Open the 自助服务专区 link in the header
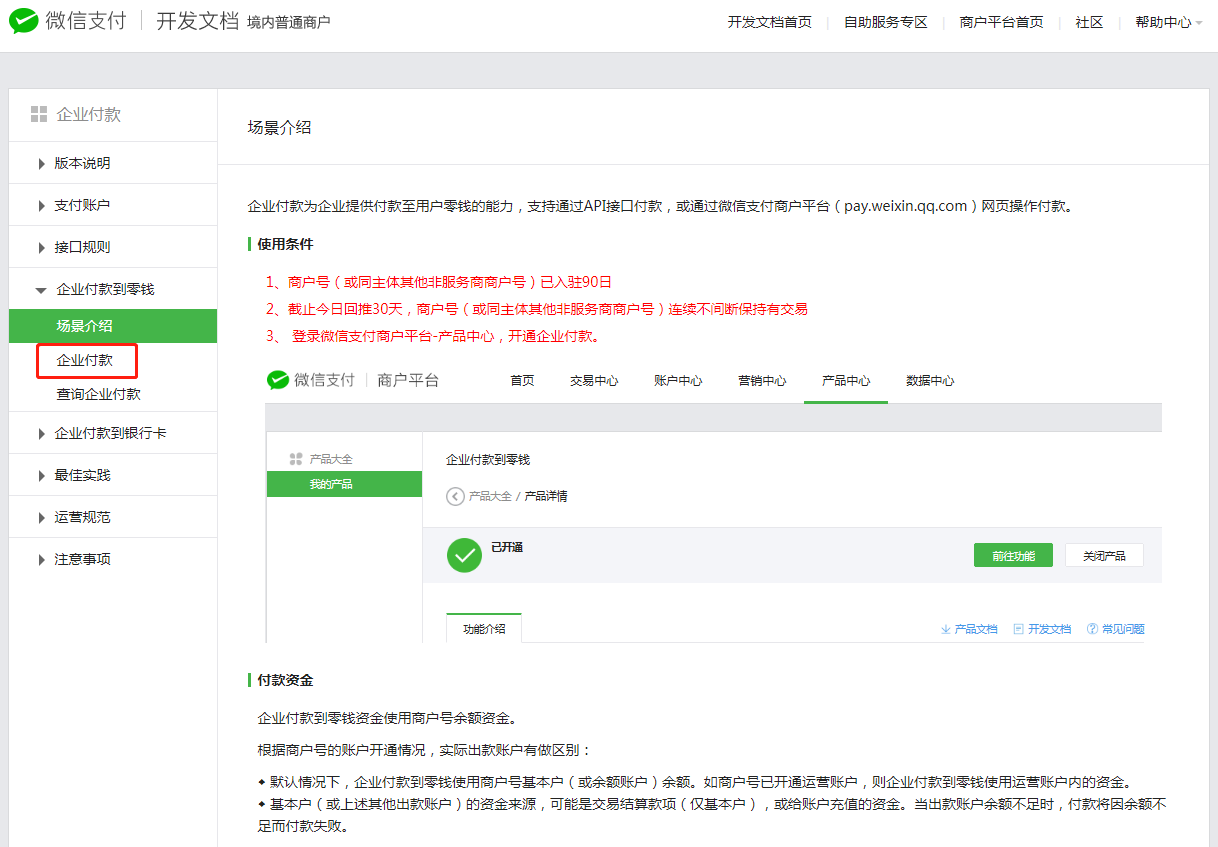The width and height of the screenshot is (1218, 847). point(886,22)
